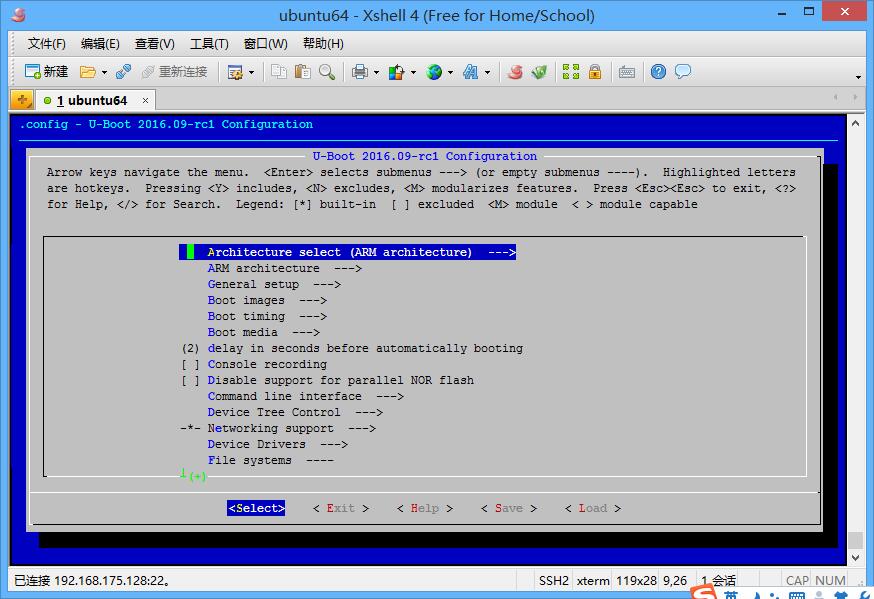This screenshot has height=599, width=874.
Task: Open the Command line interface submenu
Action: pyautogui.click(x=305, y=396)
